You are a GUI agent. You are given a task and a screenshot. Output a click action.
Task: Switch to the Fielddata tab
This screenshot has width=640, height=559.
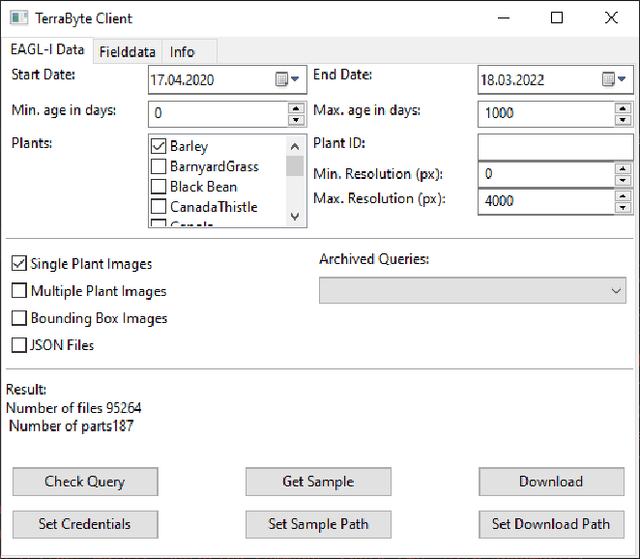(126, 52)
